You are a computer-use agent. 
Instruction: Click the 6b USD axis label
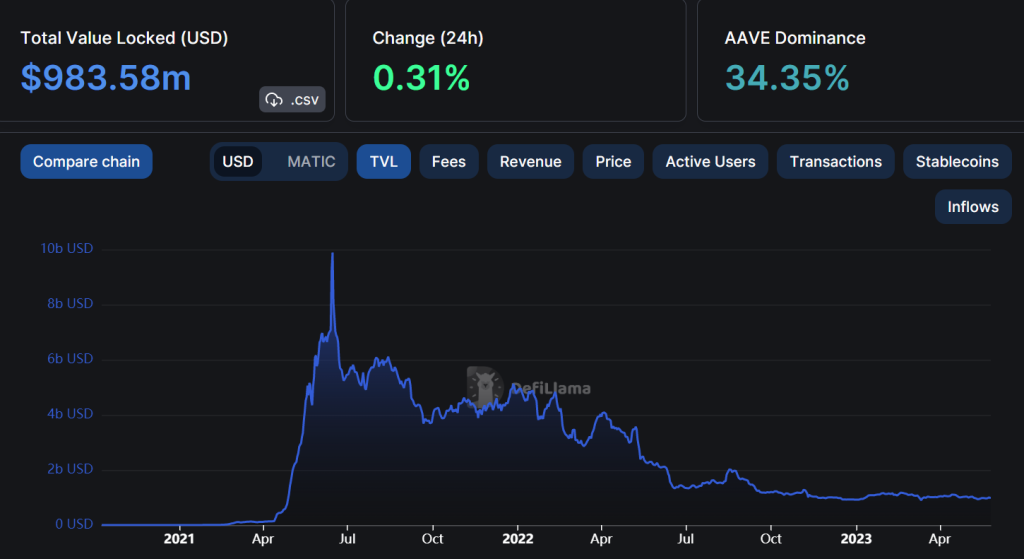pos(70,359)
